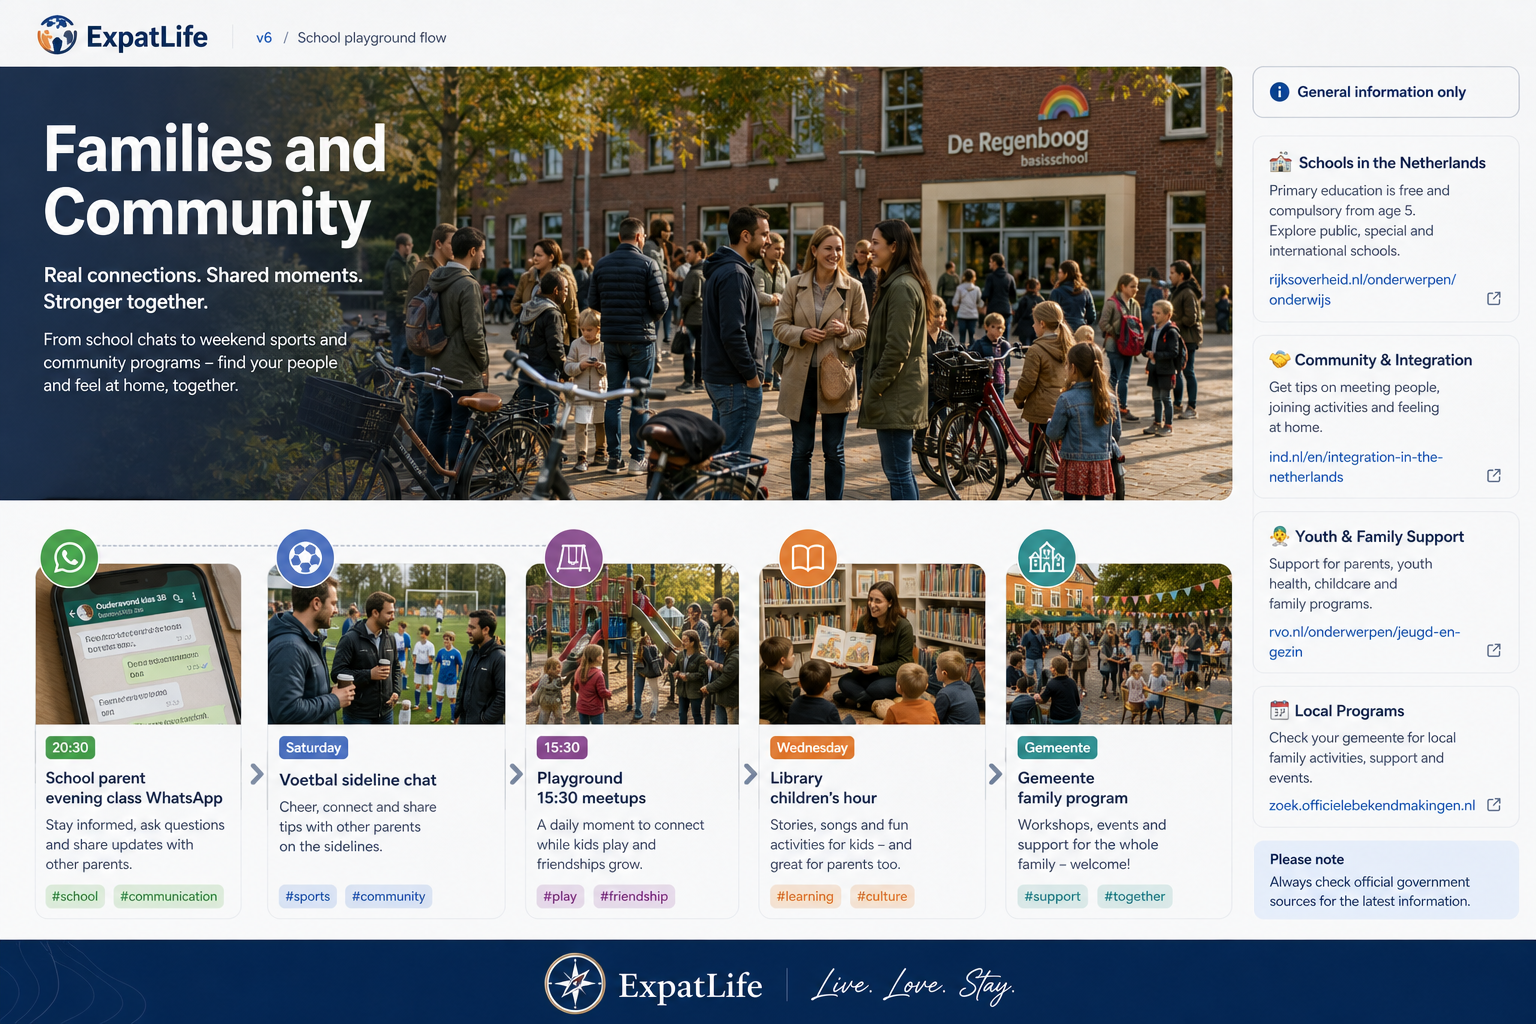Viewport: 1536px width, 1024px height.
Task: Click the #play tag
Action: click(560, 896)
